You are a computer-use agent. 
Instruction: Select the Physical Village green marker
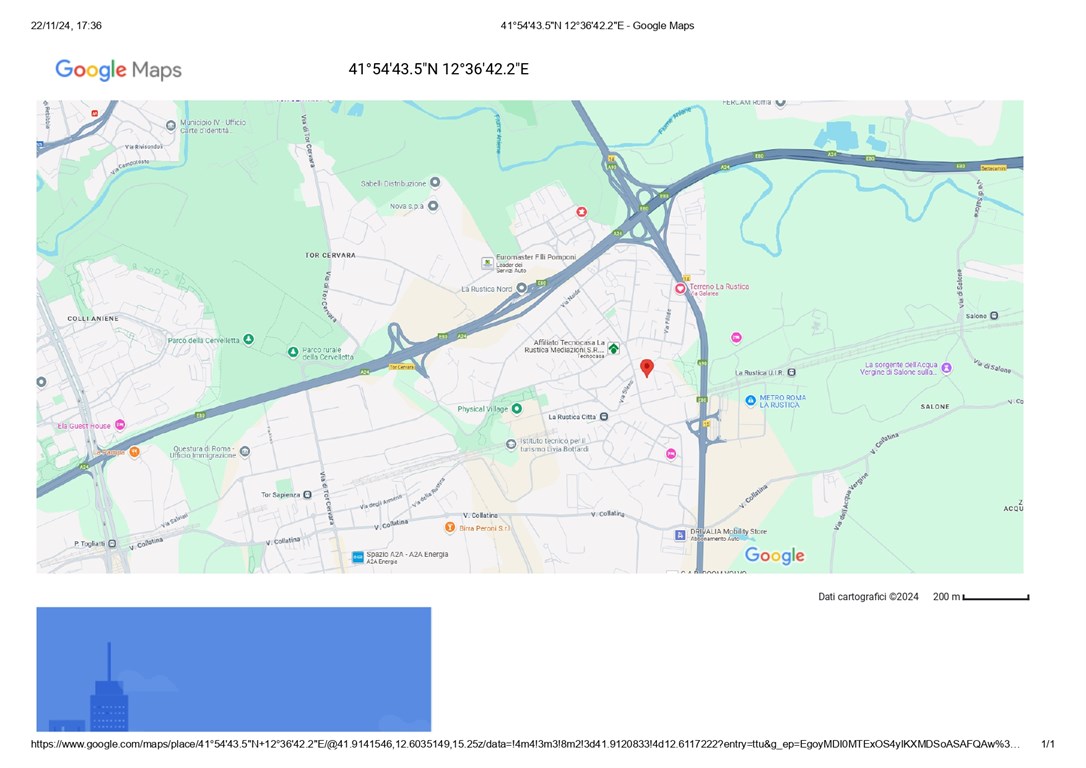(x=517, y=409)
